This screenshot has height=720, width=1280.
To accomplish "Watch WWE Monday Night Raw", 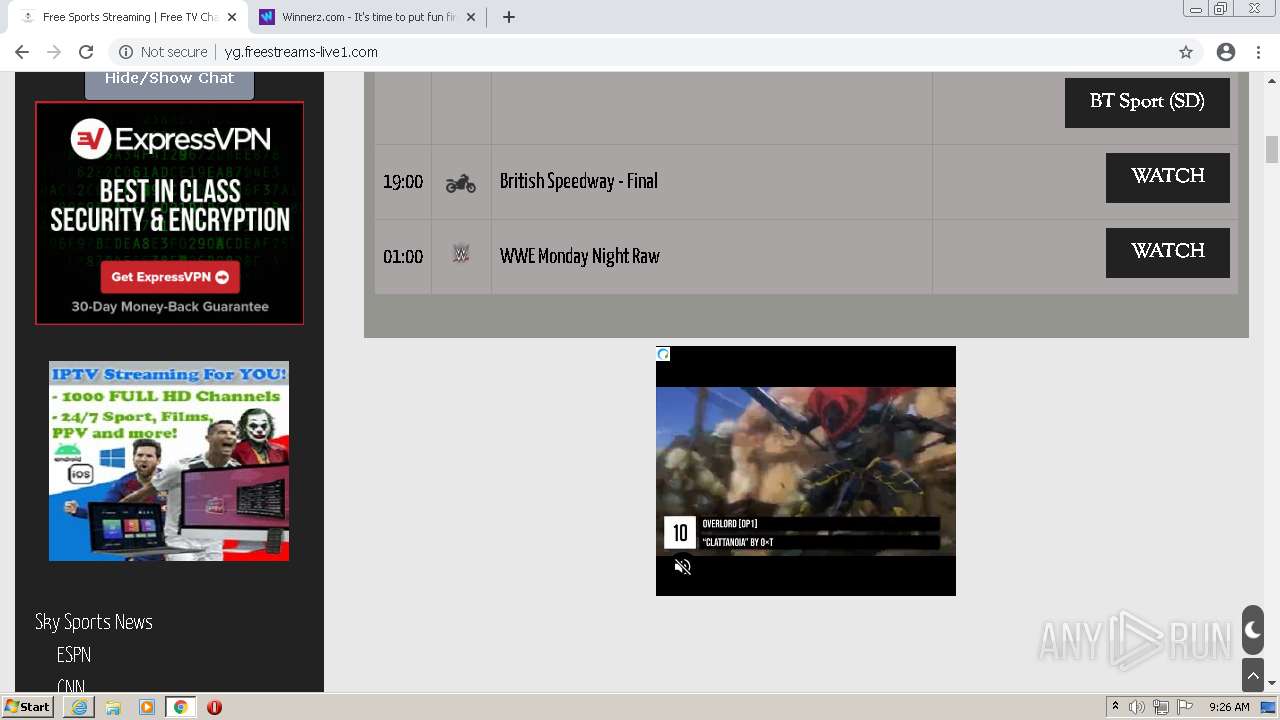I will coord(1167,252).
